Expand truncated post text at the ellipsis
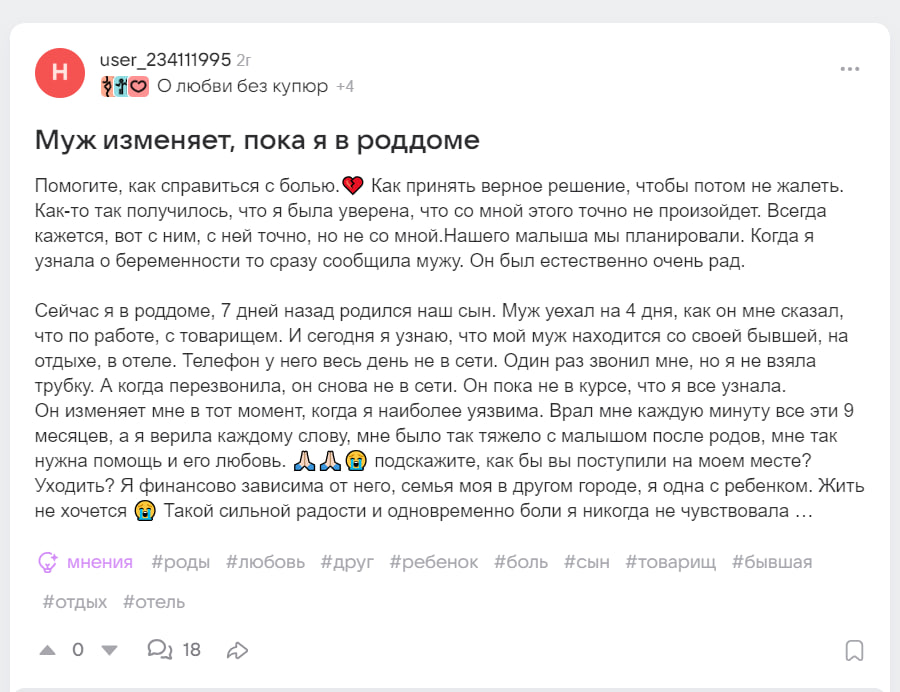The width and height of the screenshot is (900, 692). 801,513
